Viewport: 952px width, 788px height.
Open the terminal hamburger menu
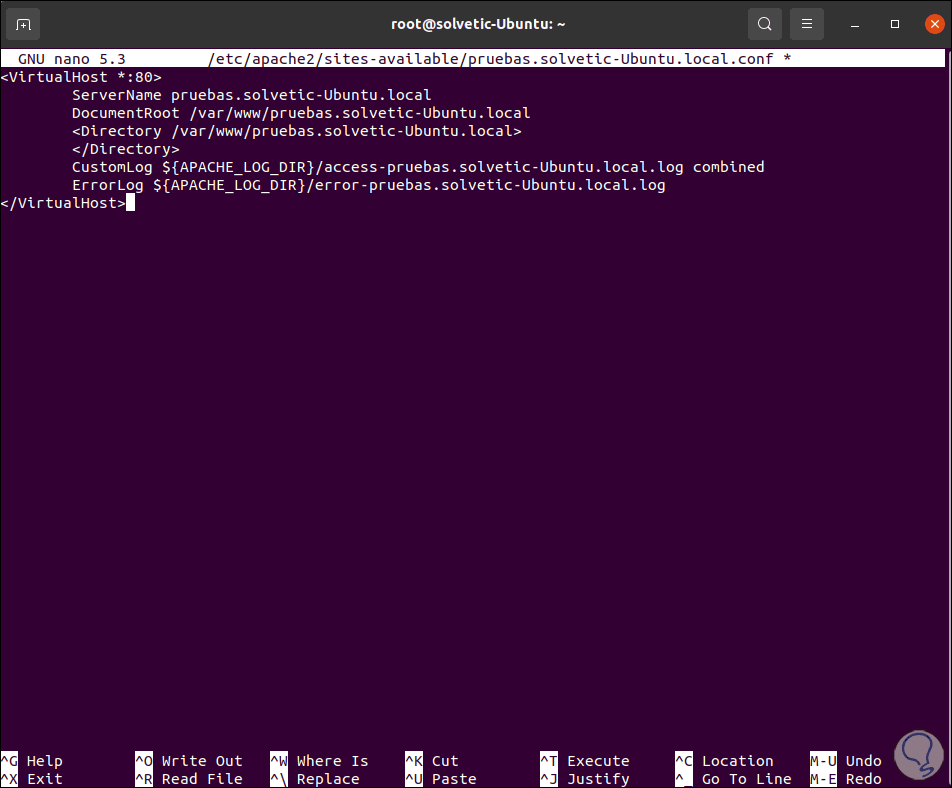806,24
